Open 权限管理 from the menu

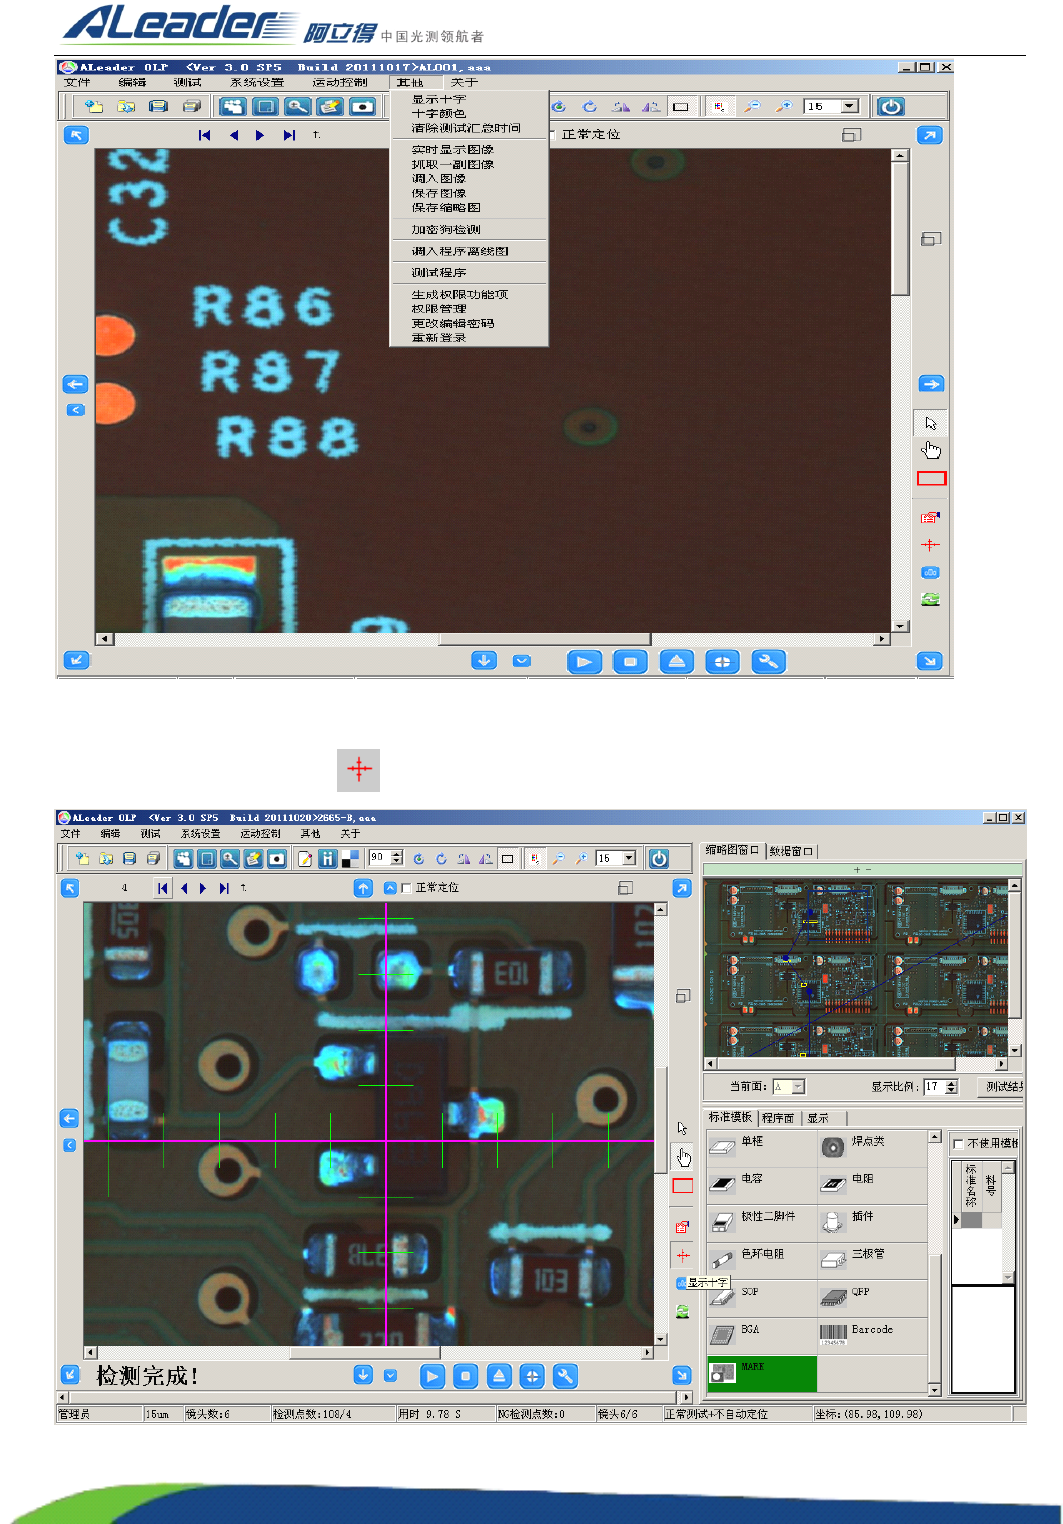[x=439, y=309]
